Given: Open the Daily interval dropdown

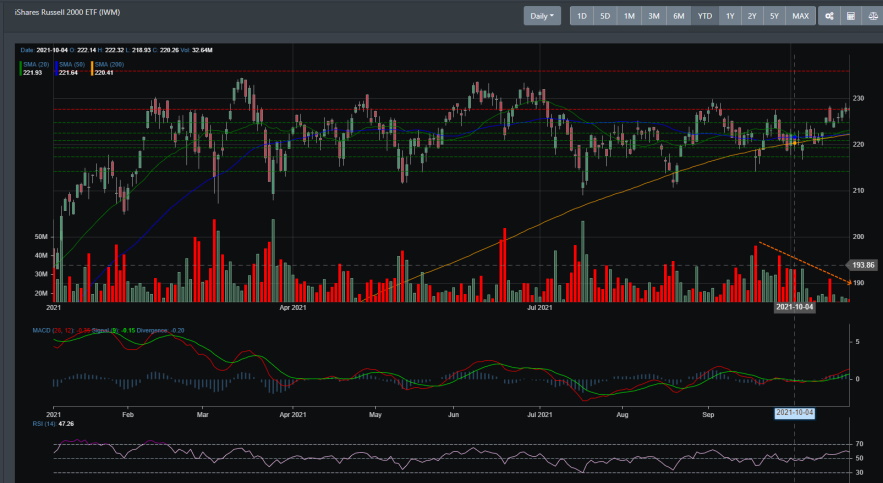Looking at the screenshot, I should (542, 16).
